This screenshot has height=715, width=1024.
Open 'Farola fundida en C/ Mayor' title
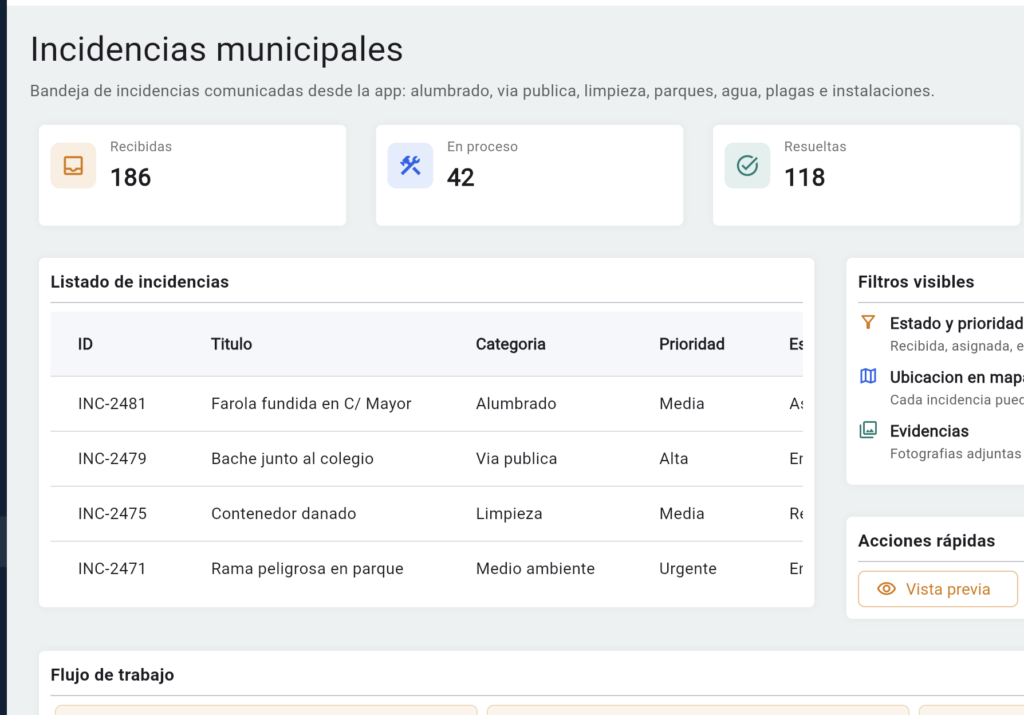(311, 404)
